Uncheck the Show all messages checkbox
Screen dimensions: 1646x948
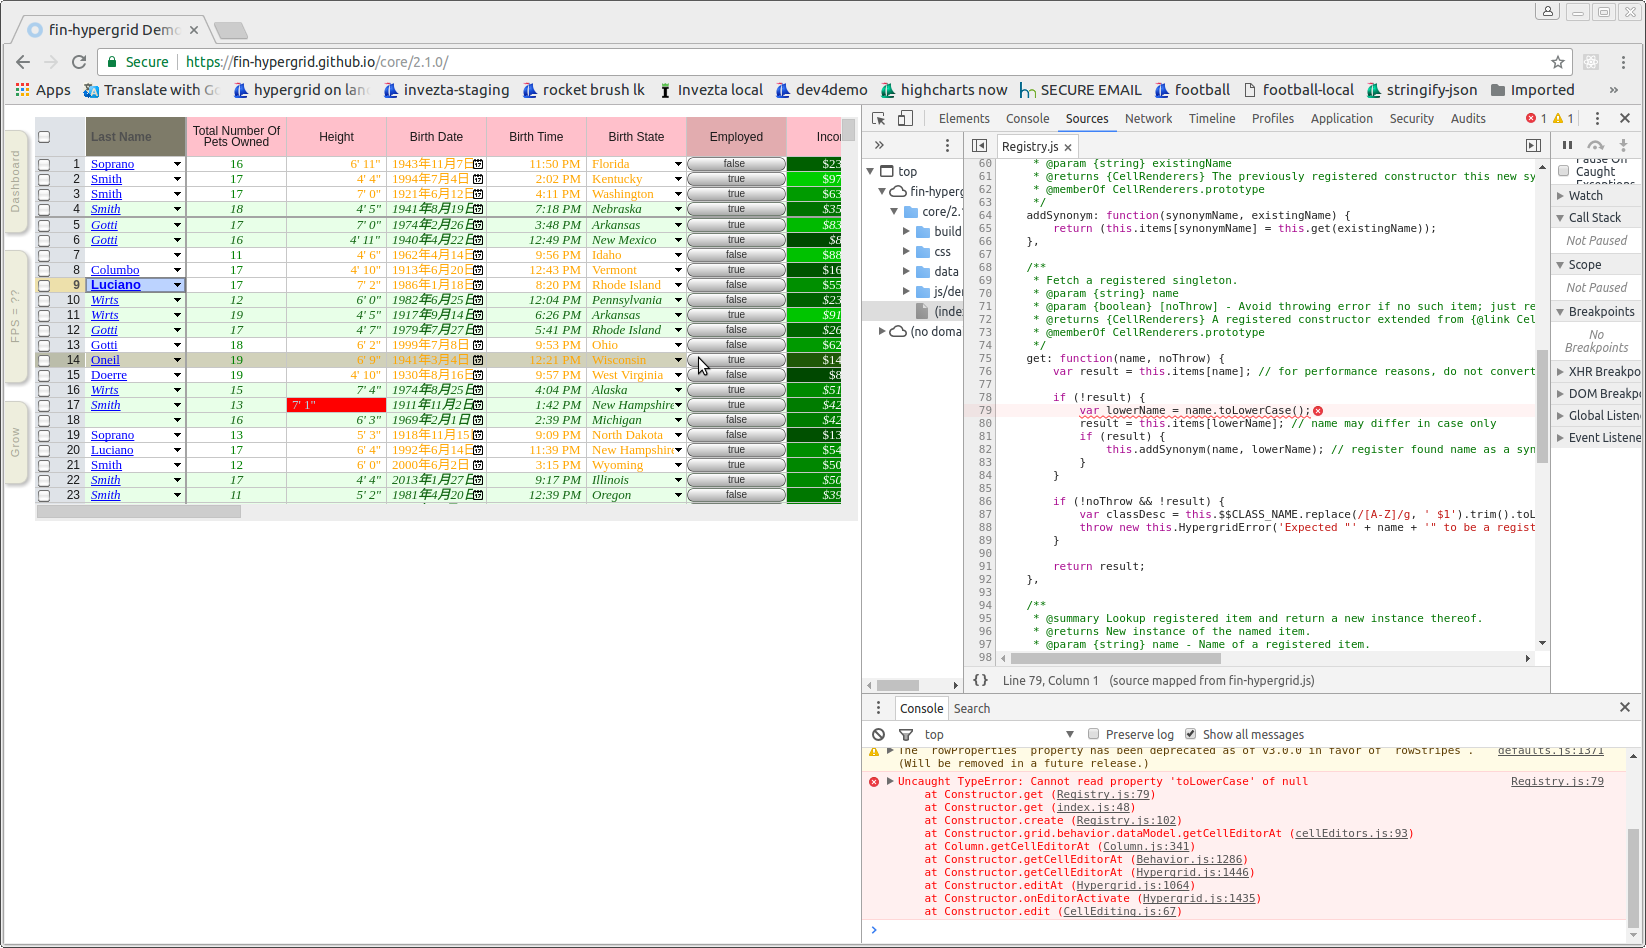coord(1190,734)
